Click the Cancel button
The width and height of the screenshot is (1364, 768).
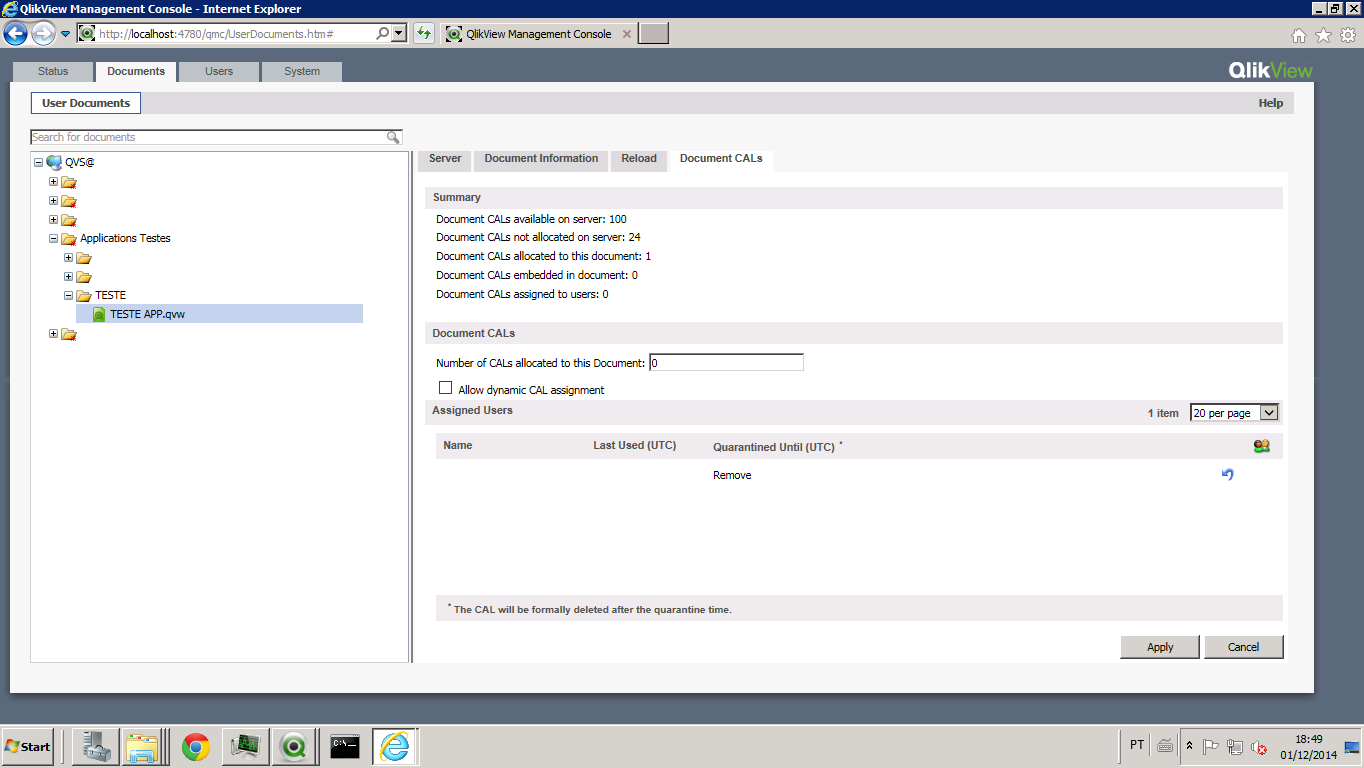pyautogui.click(x=1243, y=647)
